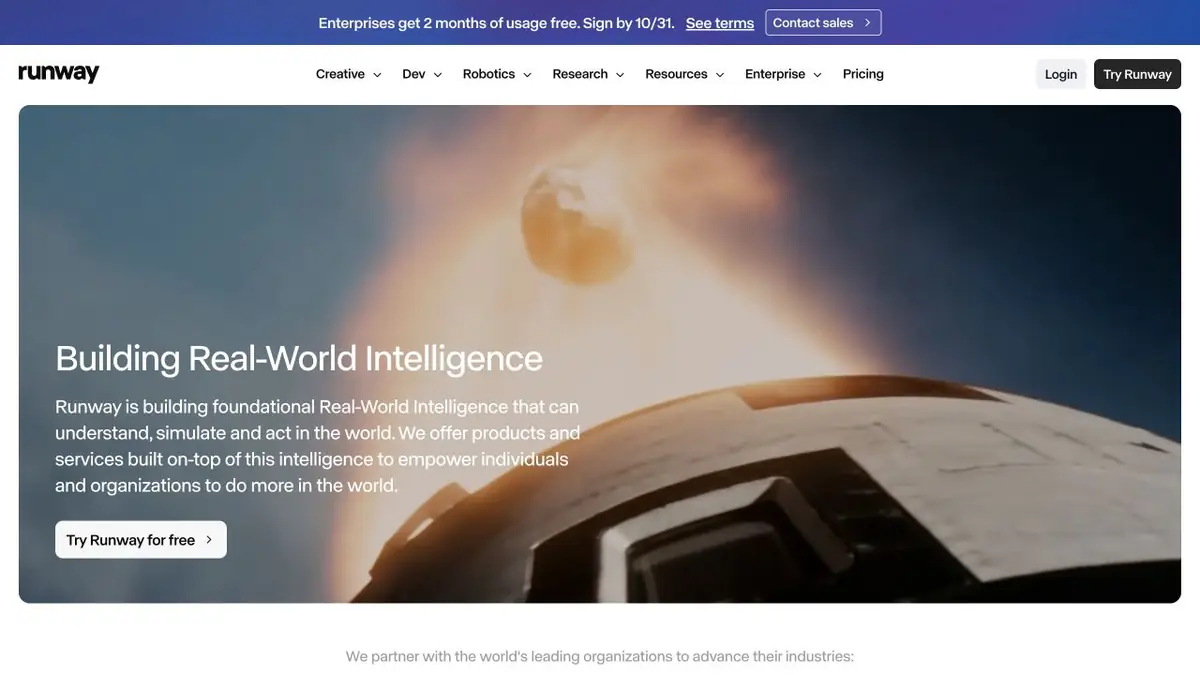Go to the Pricing page
The width and height of the screenshot is (1200, 675).
point(863,74)
